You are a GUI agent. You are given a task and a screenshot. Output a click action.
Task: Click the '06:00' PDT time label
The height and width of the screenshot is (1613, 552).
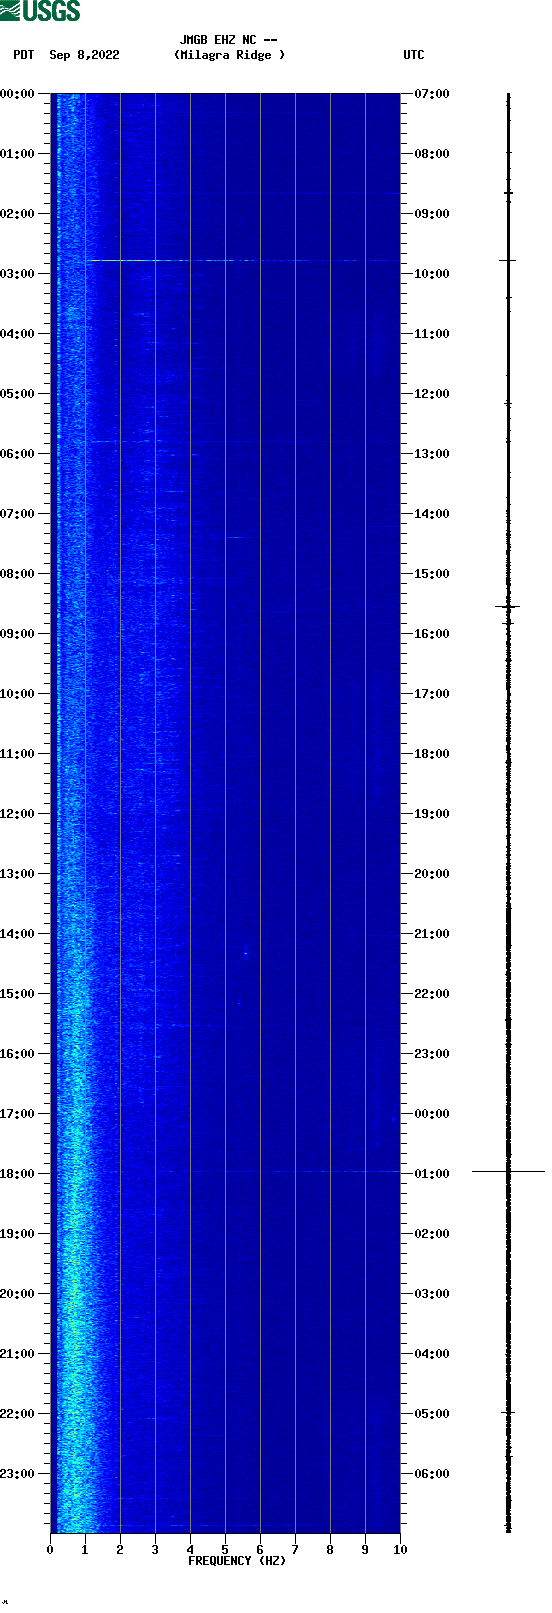point(18,454)
